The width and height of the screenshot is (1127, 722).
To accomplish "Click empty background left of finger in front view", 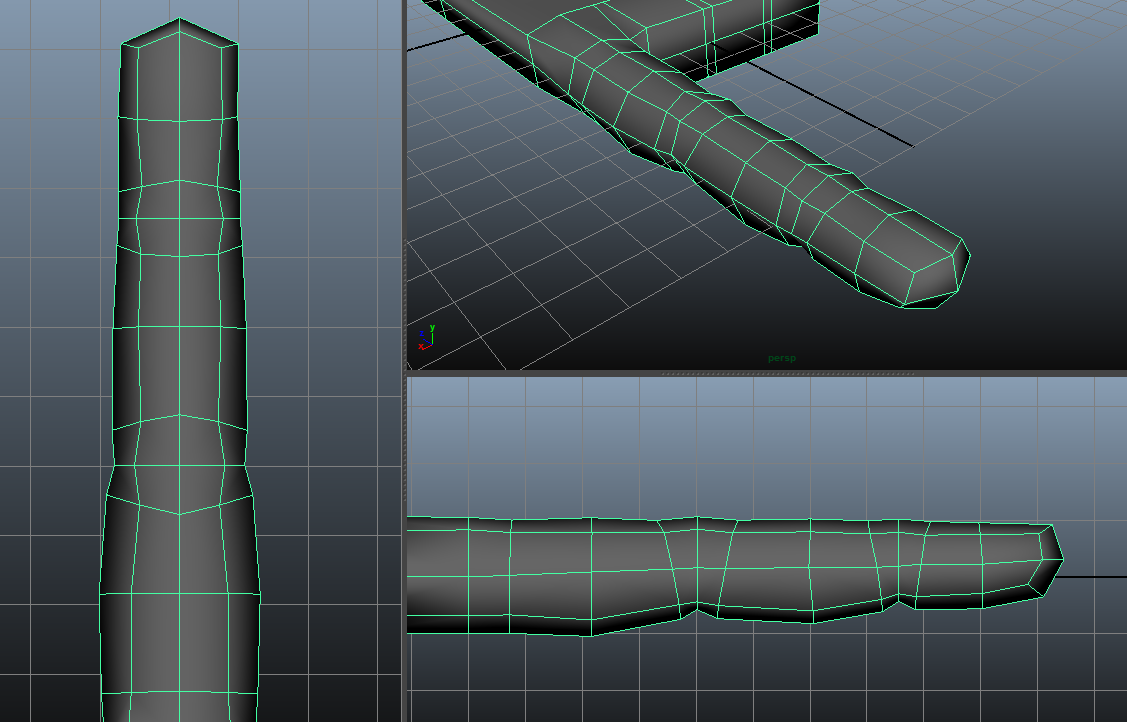I will (50, 300).
